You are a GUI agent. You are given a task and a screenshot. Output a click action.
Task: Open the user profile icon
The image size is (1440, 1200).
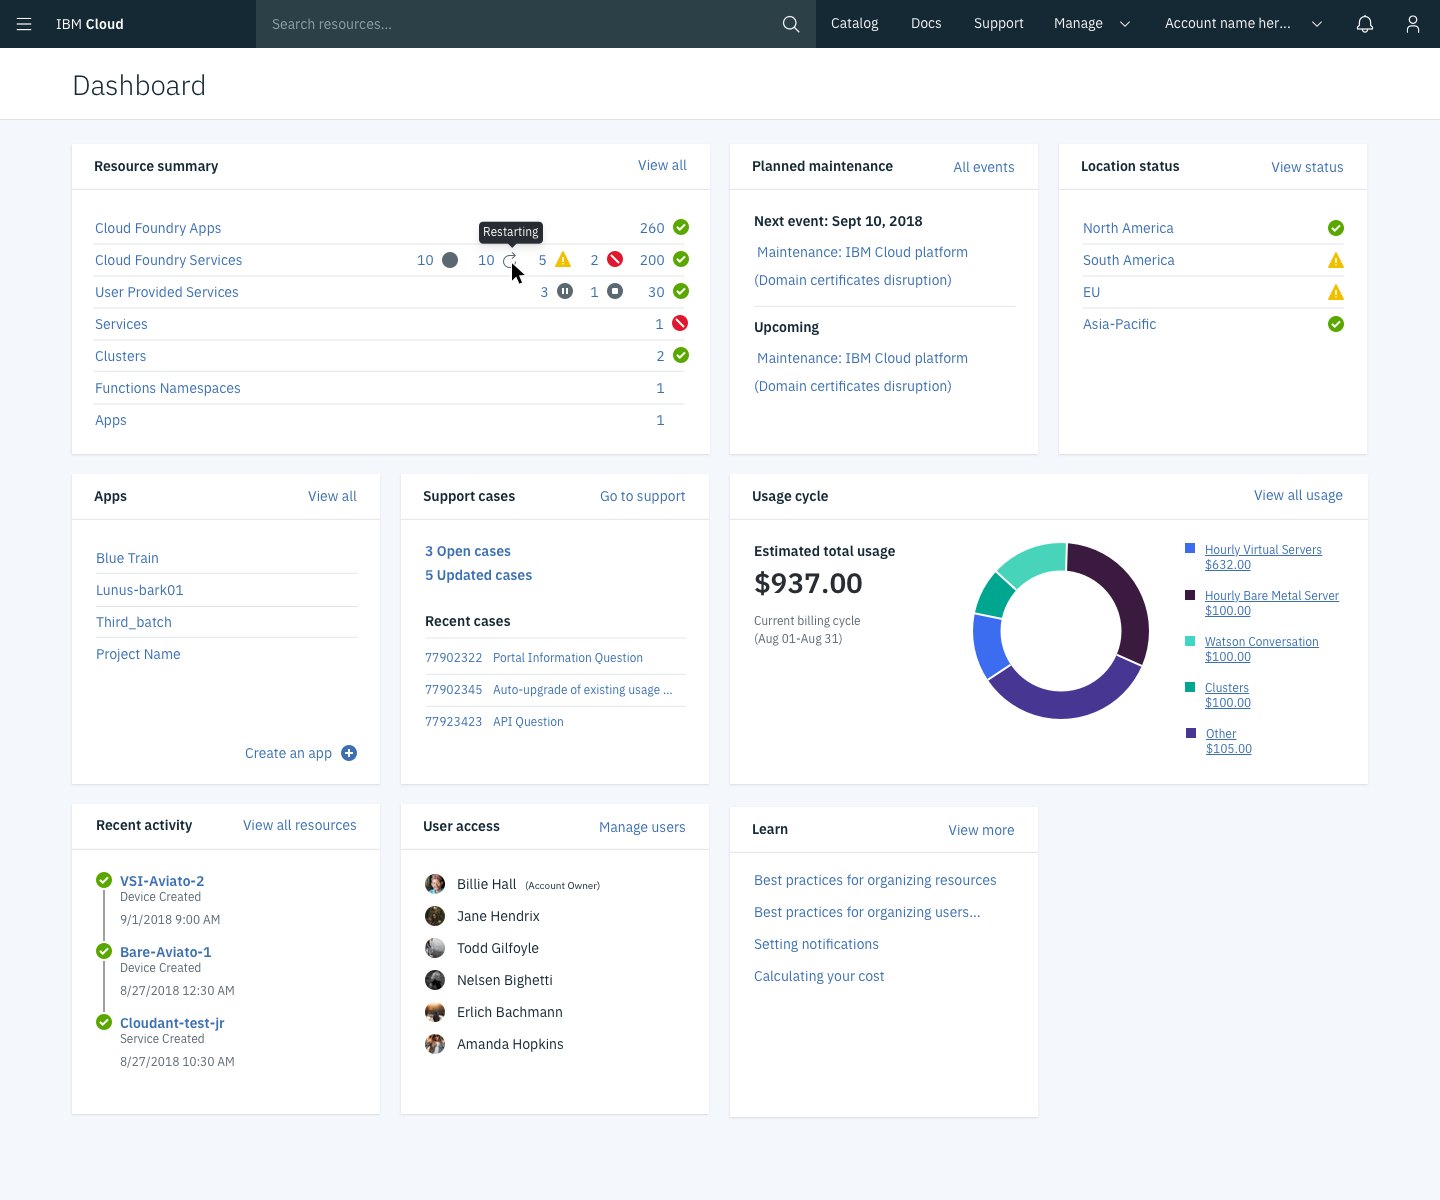[1413, 24]
